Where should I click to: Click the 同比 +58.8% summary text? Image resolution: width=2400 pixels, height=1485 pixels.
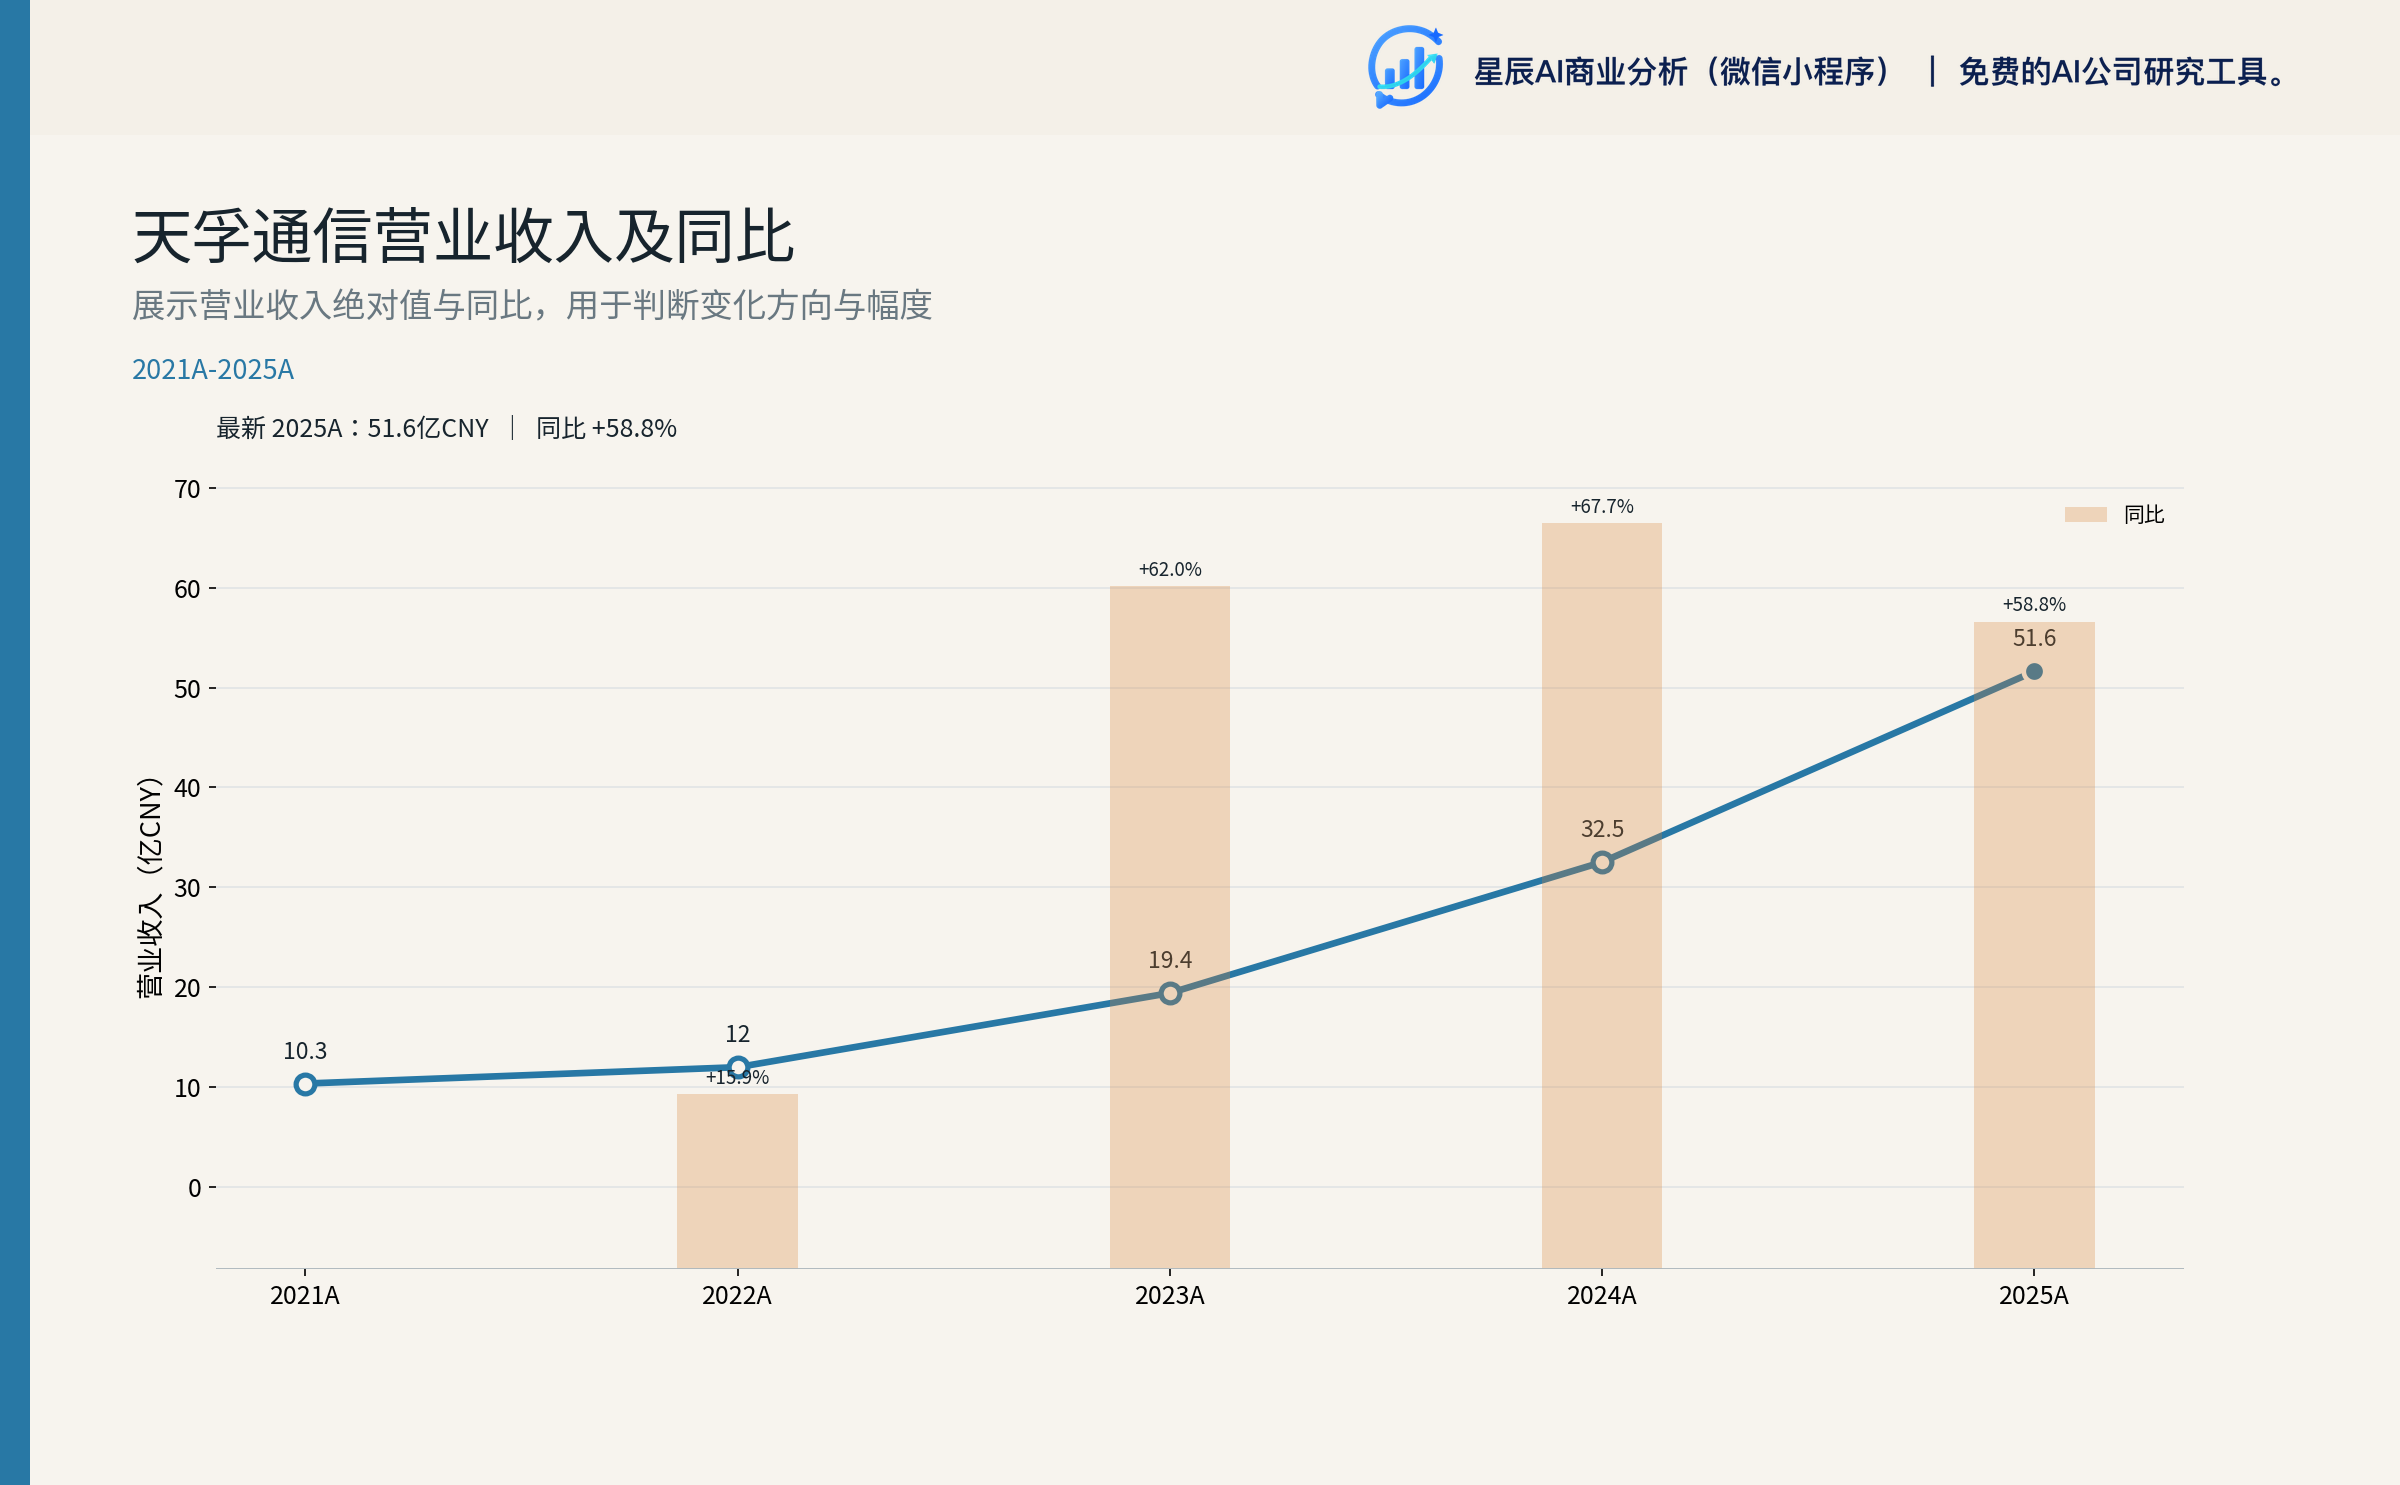click(606, 428)
